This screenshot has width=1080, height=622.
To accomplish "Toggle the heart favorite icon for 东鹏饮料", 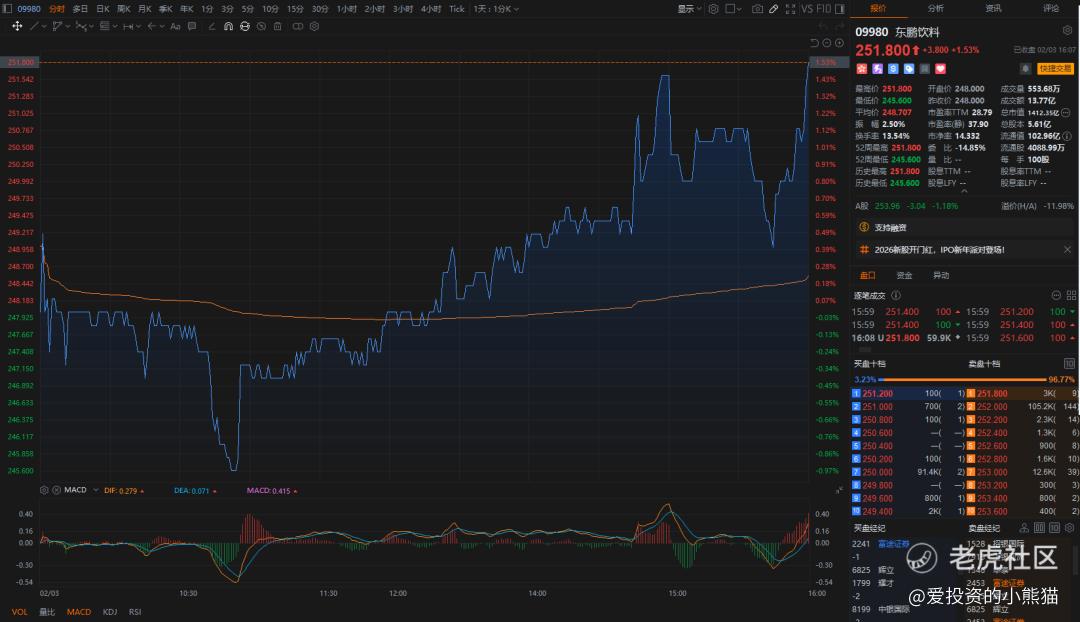I will coord(940,69).
